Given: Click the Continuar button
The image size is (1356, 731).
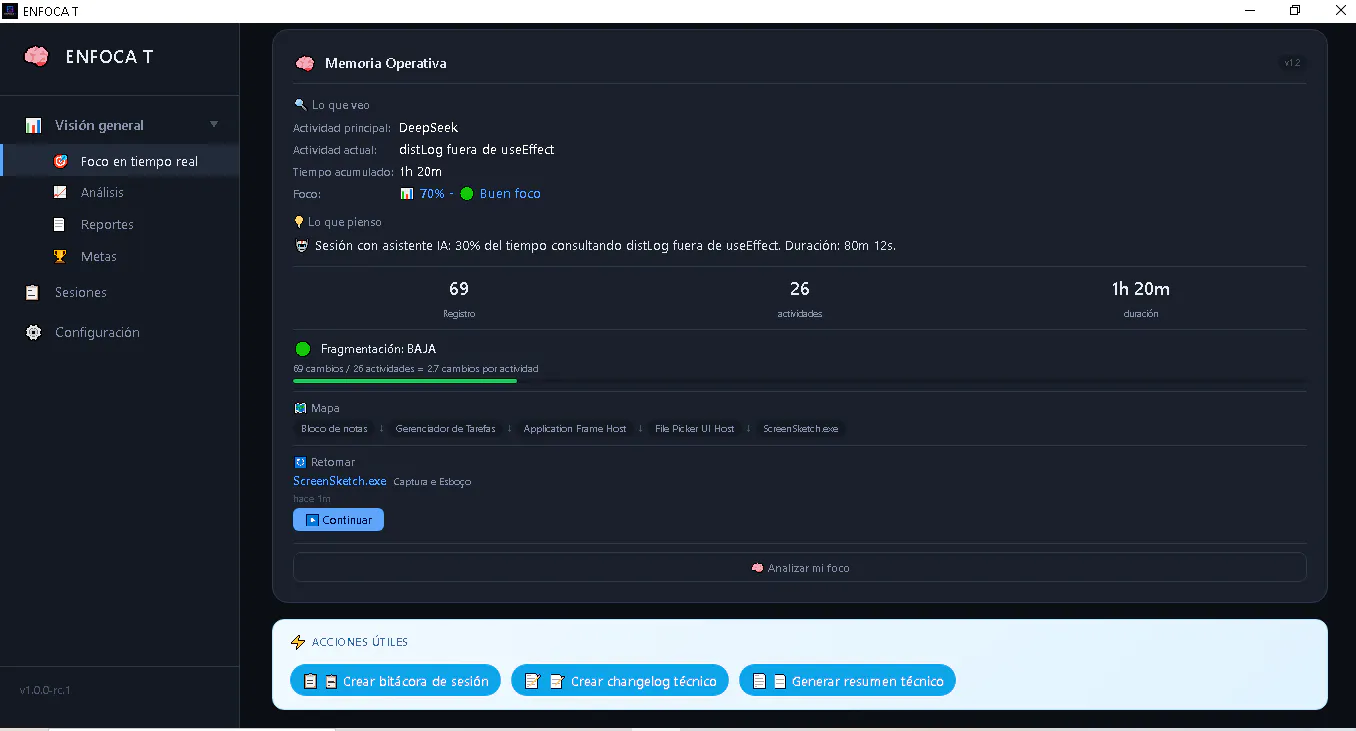Looking at the screenshot, I should pyautogui.click(x=338, y=520).
